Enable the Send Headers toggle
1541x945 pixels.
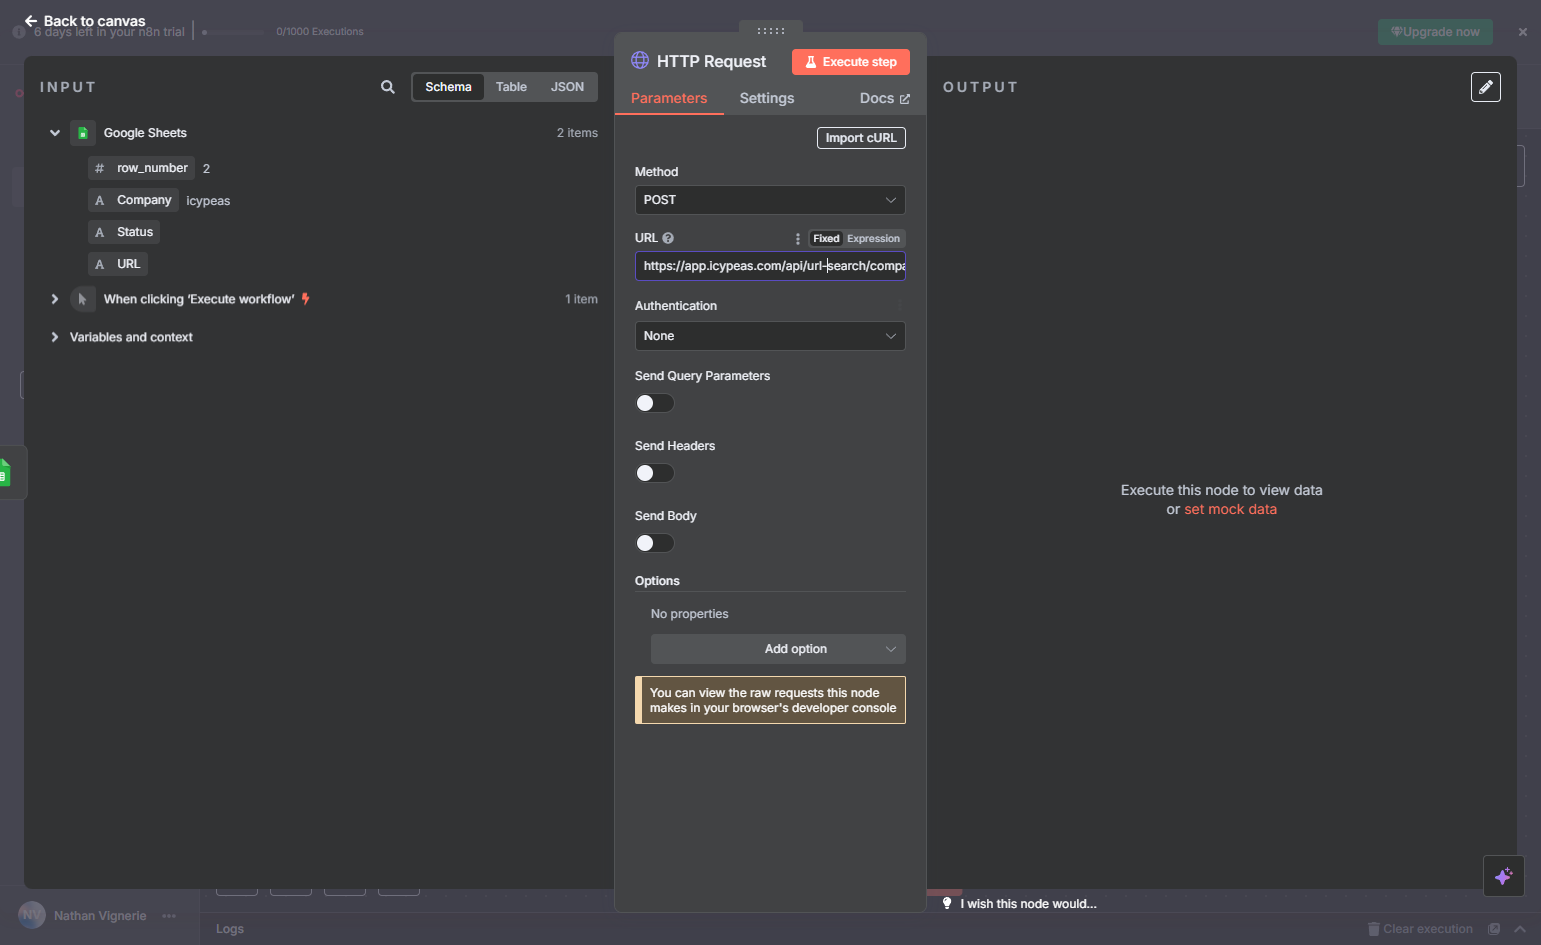point(655,473)
